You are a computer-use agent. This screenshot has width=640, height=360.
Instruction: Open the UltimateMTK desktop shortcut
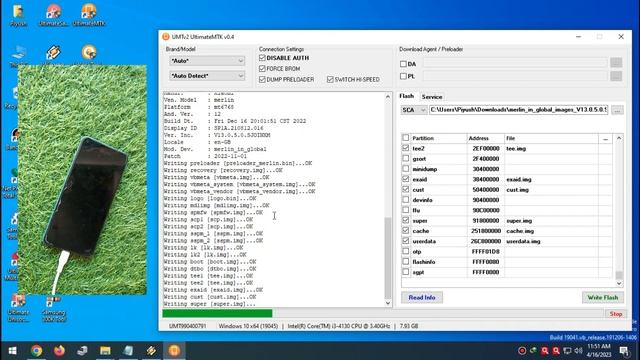tap(89, 15)
